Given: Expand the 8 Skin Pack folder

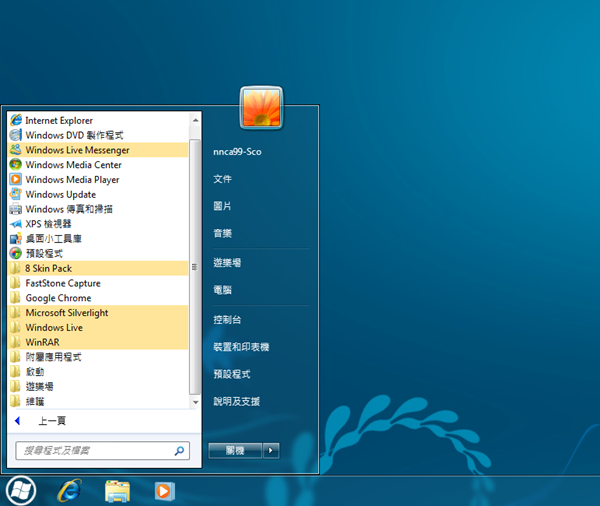Looking at the screenshot, I should (98, 268).
